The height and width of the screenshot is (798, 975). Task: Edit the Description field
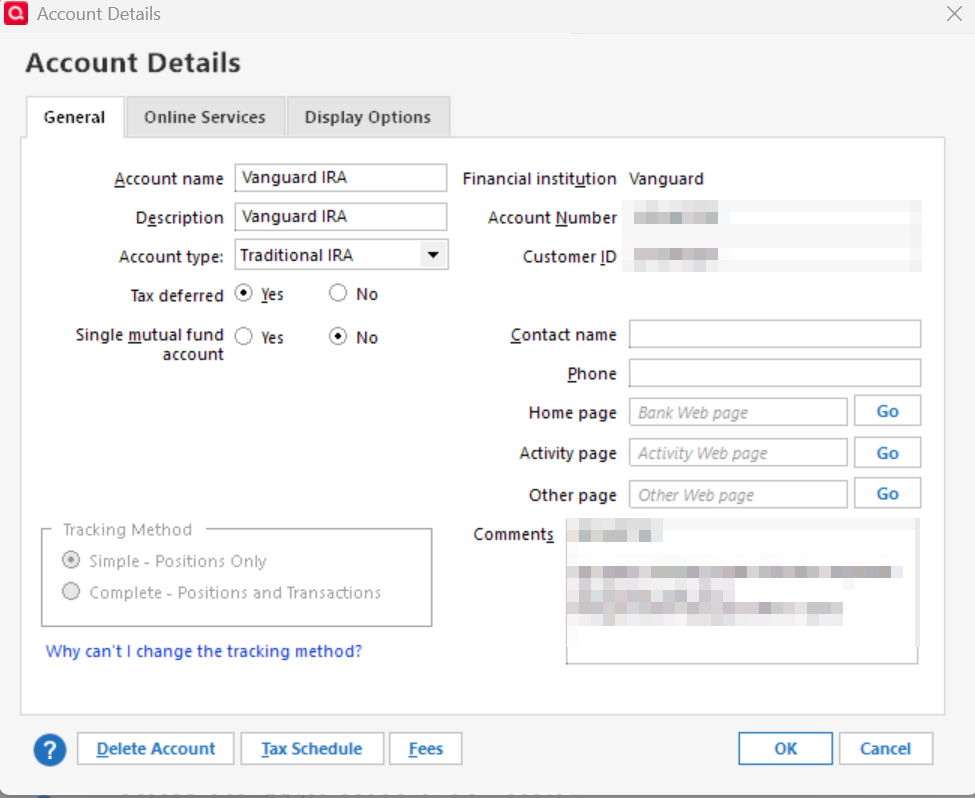(x=341, y=216)
